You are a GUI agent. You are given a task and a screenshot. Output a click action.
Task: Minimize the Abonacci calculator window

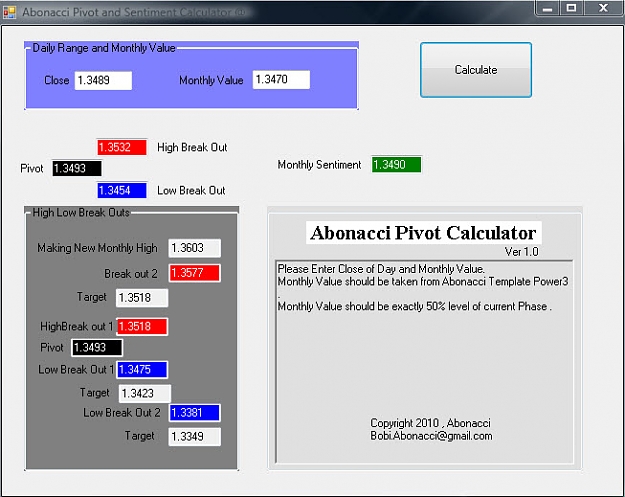point(548,8)
